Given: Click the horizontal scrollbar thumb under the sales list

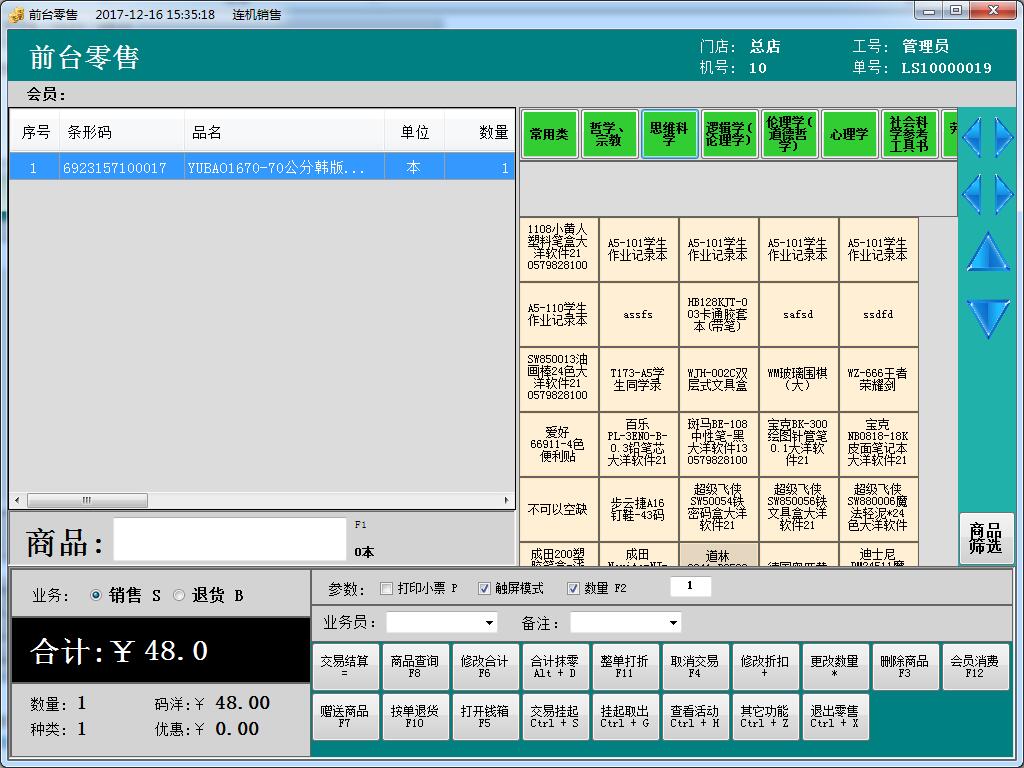Looking at the screenshot, I should pos(87,500).
